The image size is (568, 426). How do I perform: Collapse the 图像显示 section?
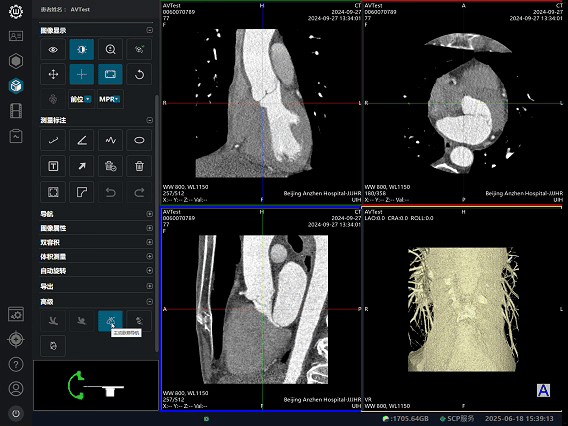pyautogui.click(x=149, y=30)
